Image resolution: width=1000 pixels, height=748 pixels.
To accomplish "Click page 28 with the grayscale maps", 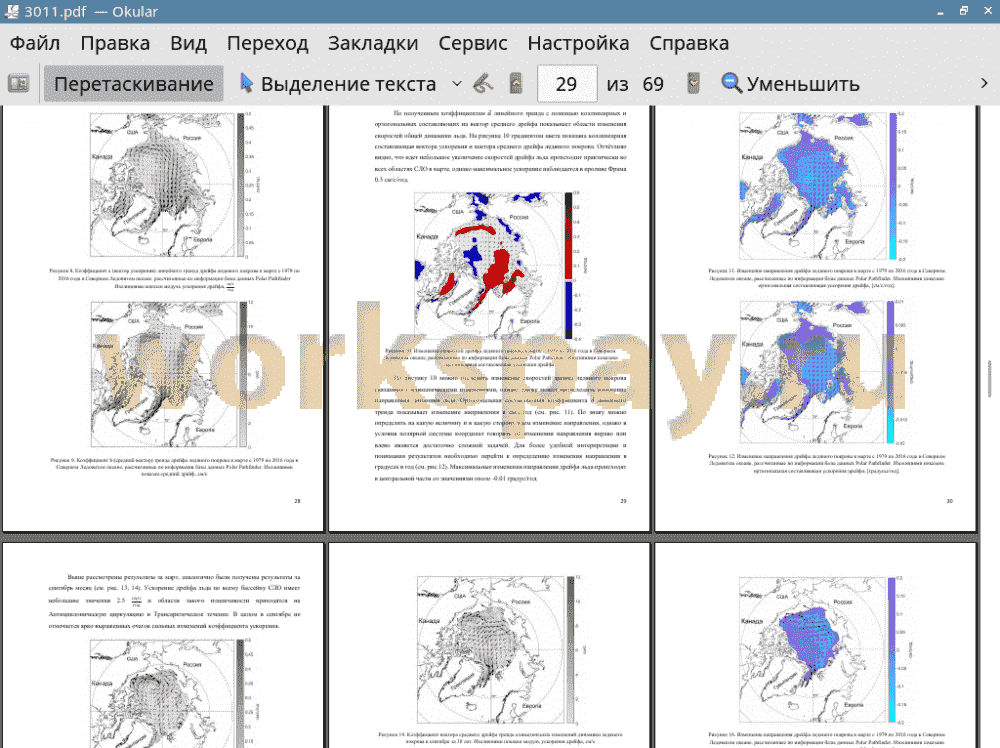I will coord(163,318).
